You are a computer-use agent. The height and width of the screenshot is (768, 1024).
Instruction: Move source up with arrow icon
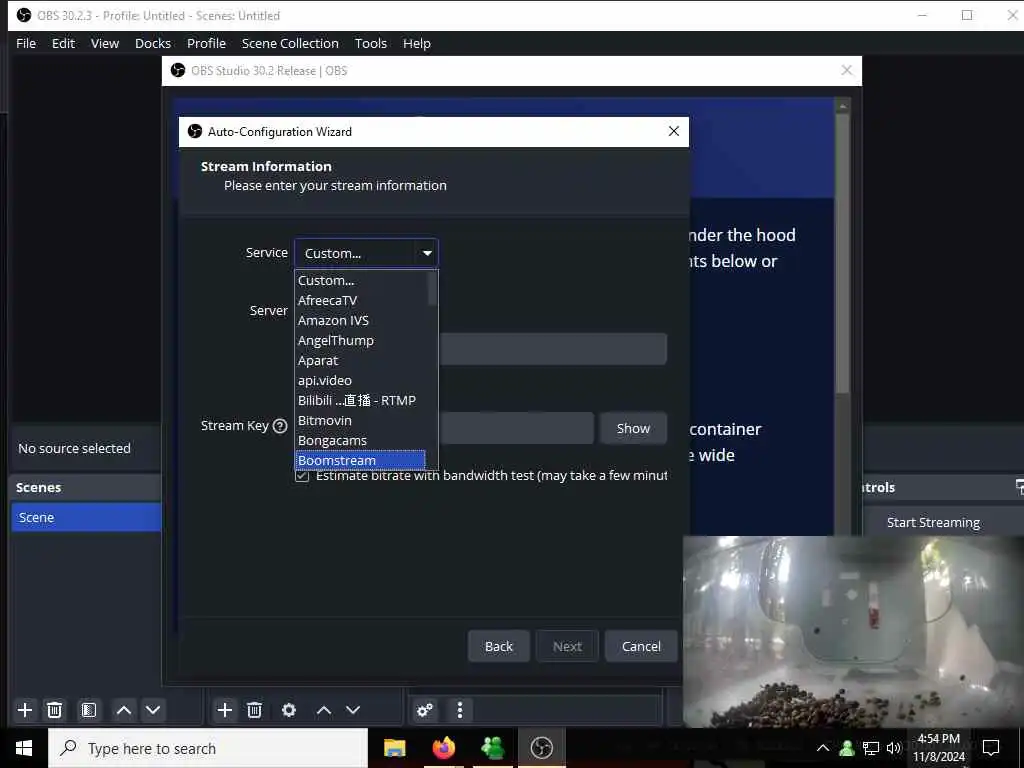click(324, 710)
